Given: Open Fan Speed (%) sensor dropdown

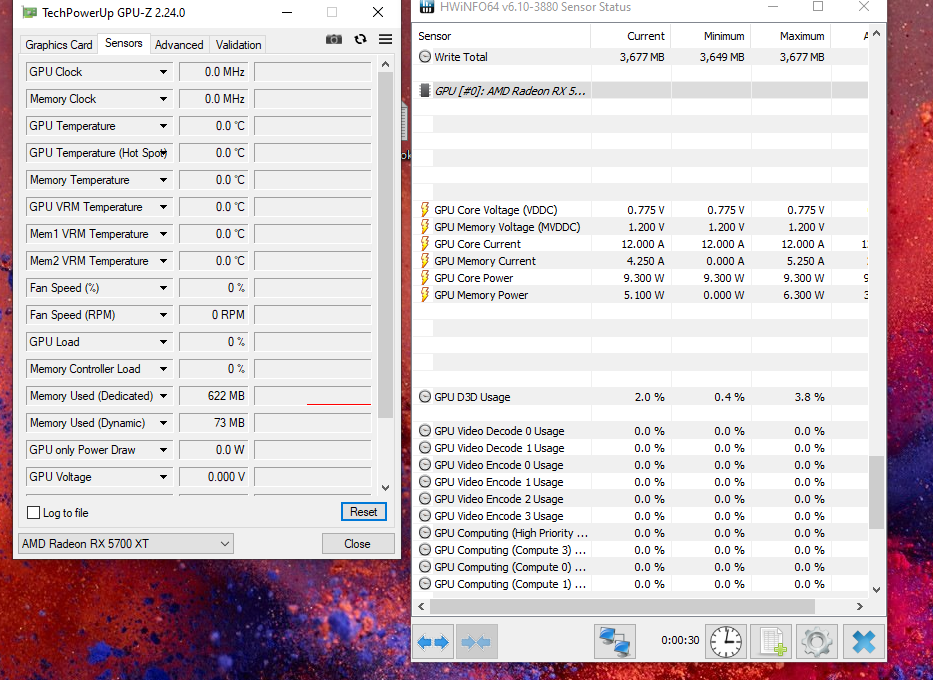Looking at the screenshot, I should (163, 288).
